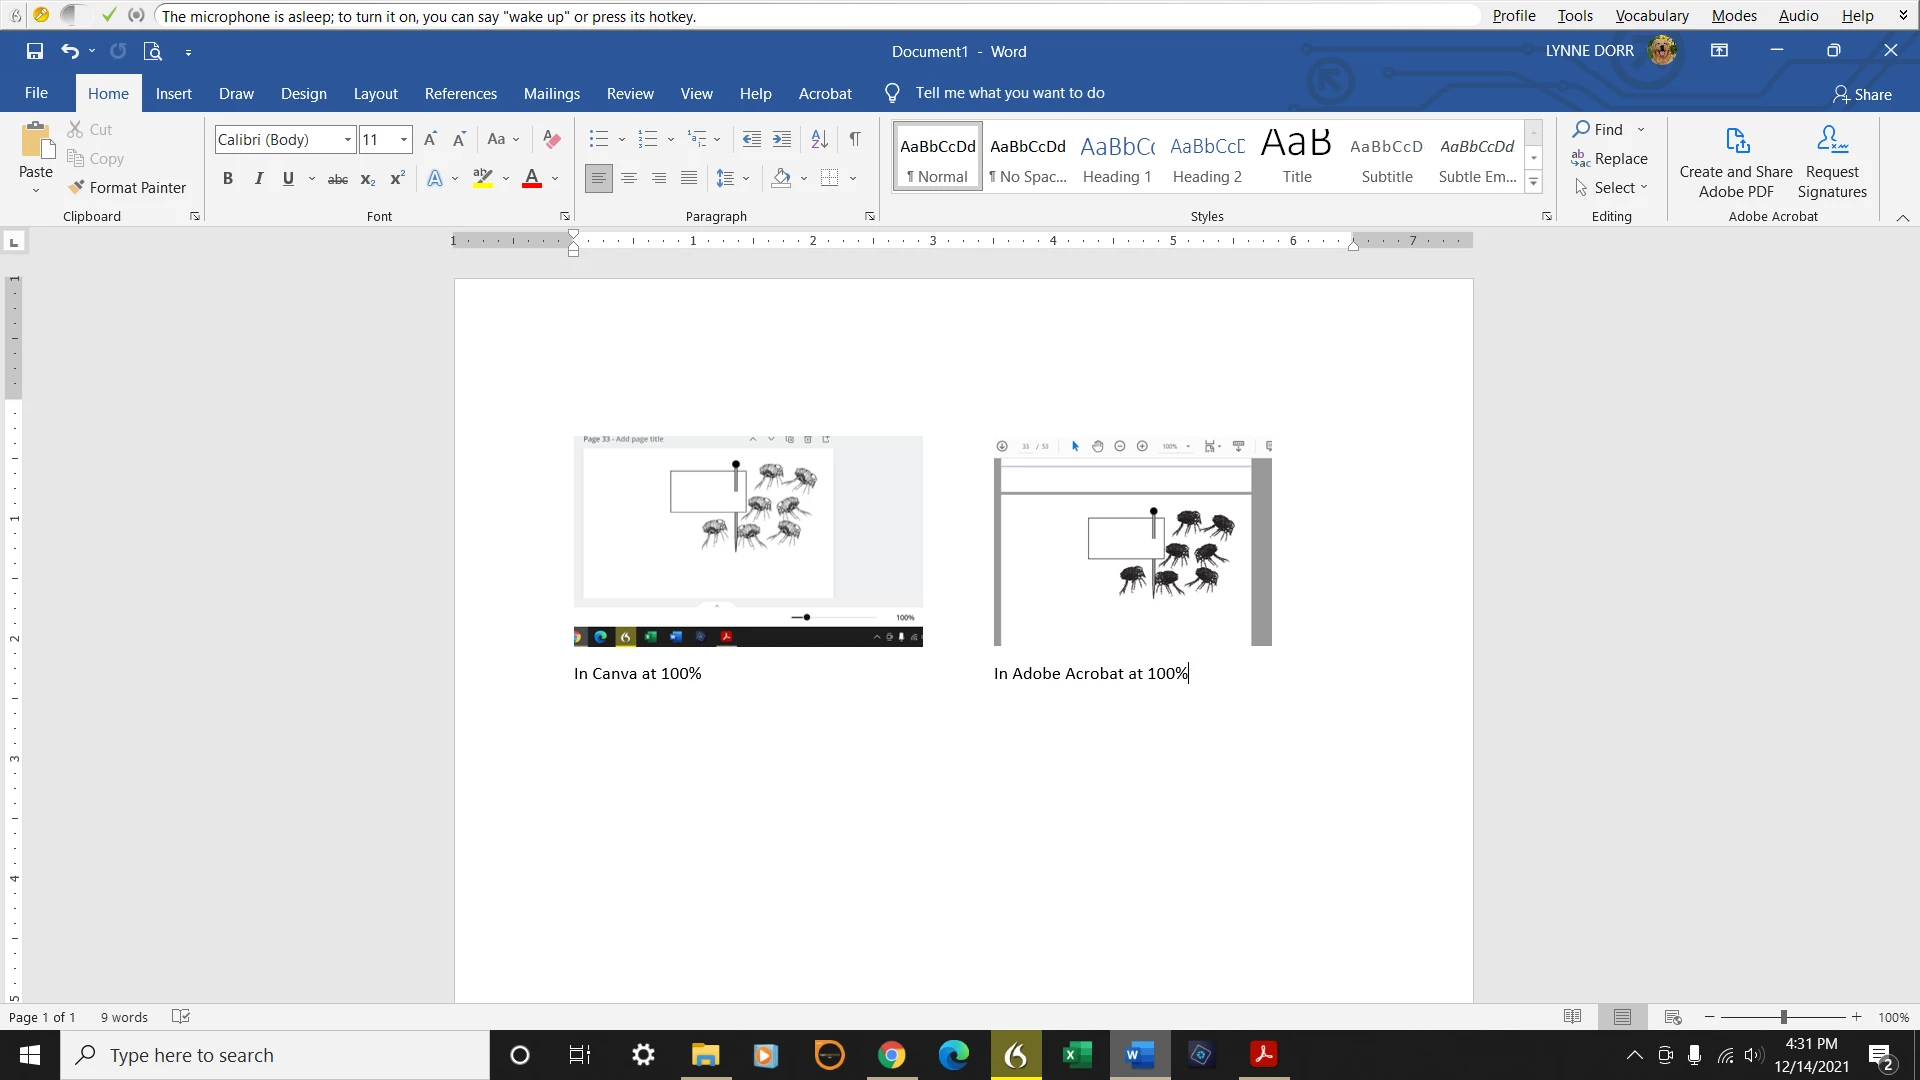This screenshot has height=1080, width=1920.
Task: Click the Superscript icon
Action: (x=397, y=178)
